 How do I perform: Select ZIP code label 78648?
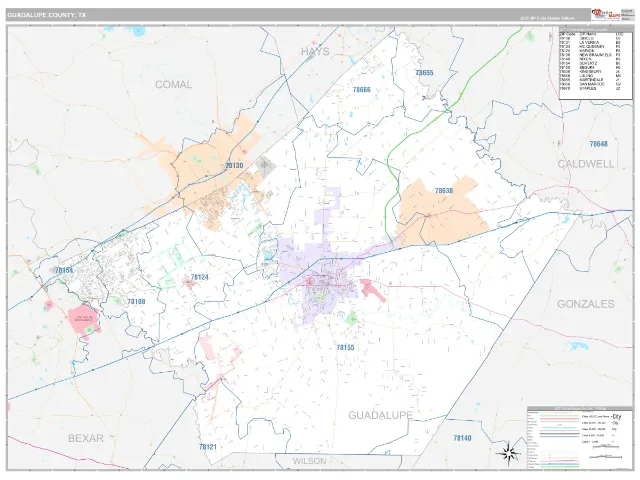coord(598,144)
